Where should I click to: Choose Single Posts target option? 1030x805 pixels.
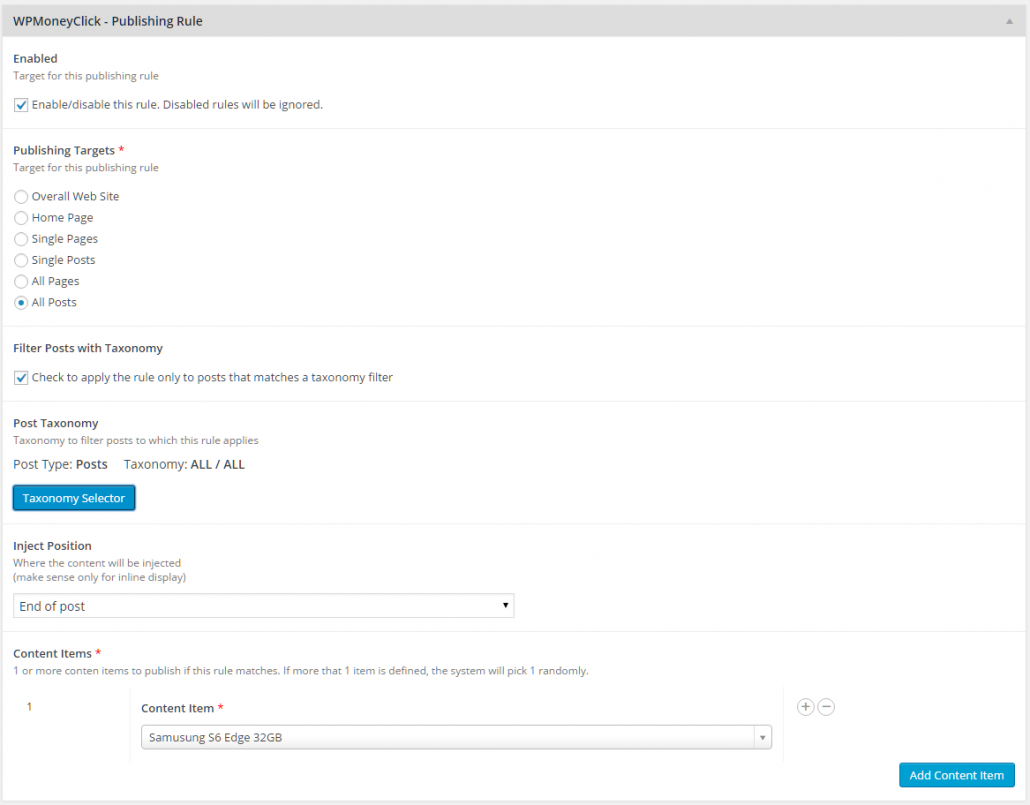pyautogui.click(x=21, y=260)
